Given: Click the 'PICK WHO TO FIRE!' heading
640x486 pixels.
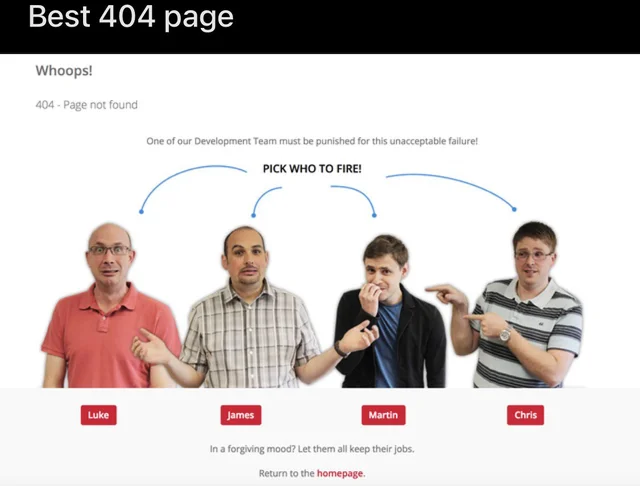Looking at the screenshot, I should tap(312, 169).
